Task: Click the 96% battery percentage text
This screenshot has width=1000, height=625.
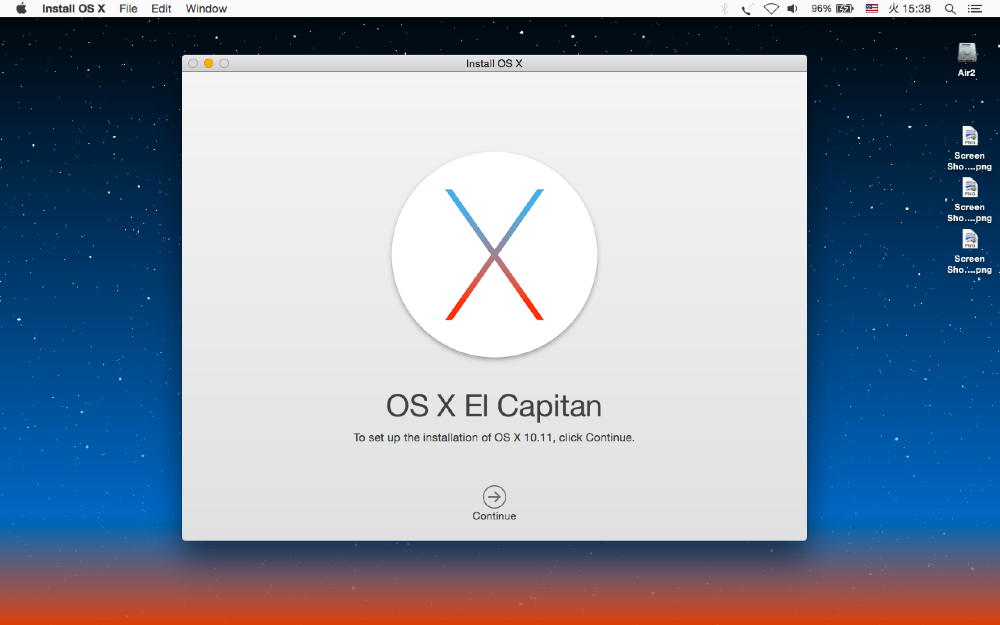Action: click(821, 8)
